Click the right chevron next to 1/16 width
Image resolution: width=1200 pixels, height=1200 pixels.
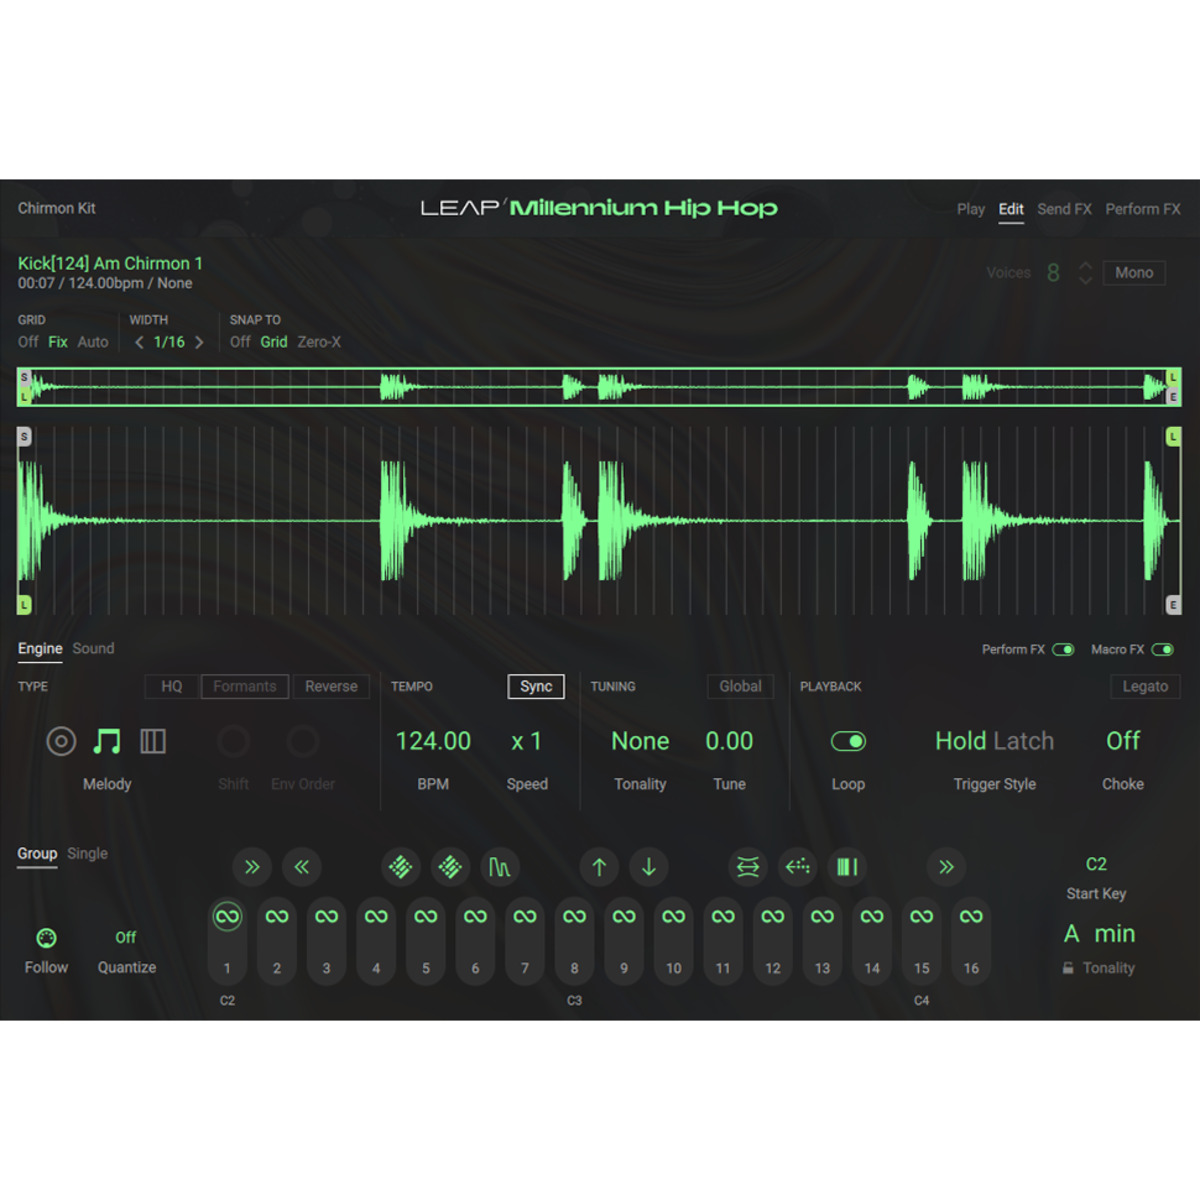tap(199, 342)
